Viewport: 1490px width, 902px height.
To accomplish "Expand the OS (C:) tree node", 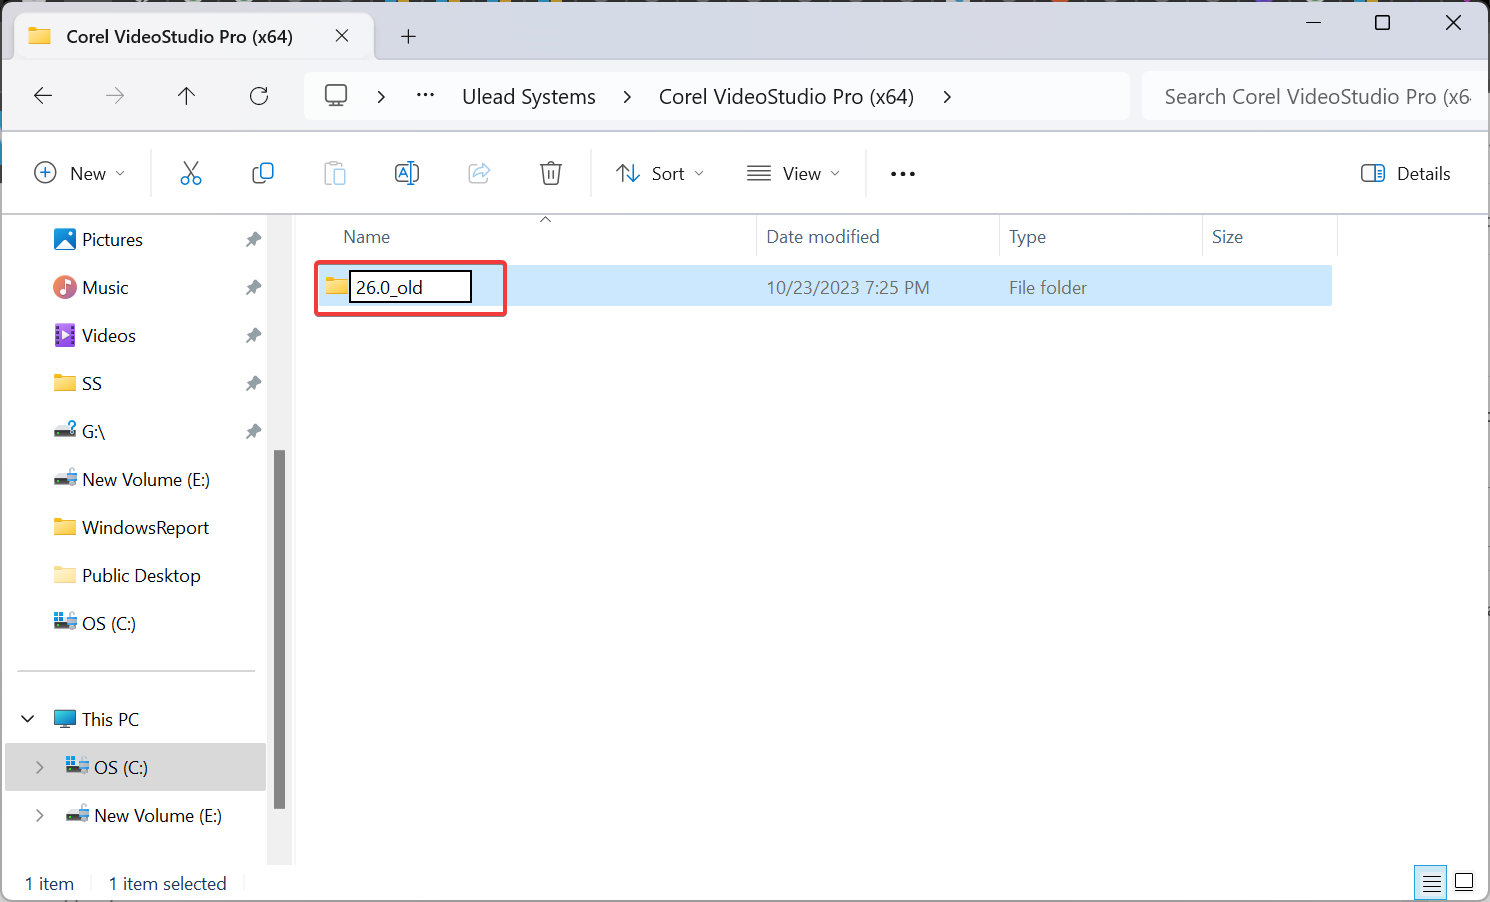I will [x=40, y=767].
